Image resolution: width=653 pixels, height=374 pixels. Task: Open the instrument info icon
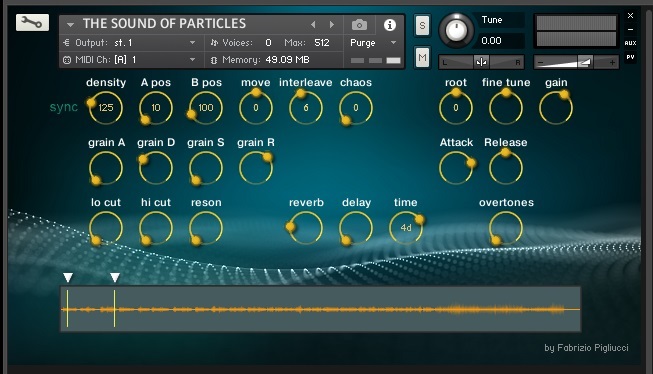coord(390,25)
